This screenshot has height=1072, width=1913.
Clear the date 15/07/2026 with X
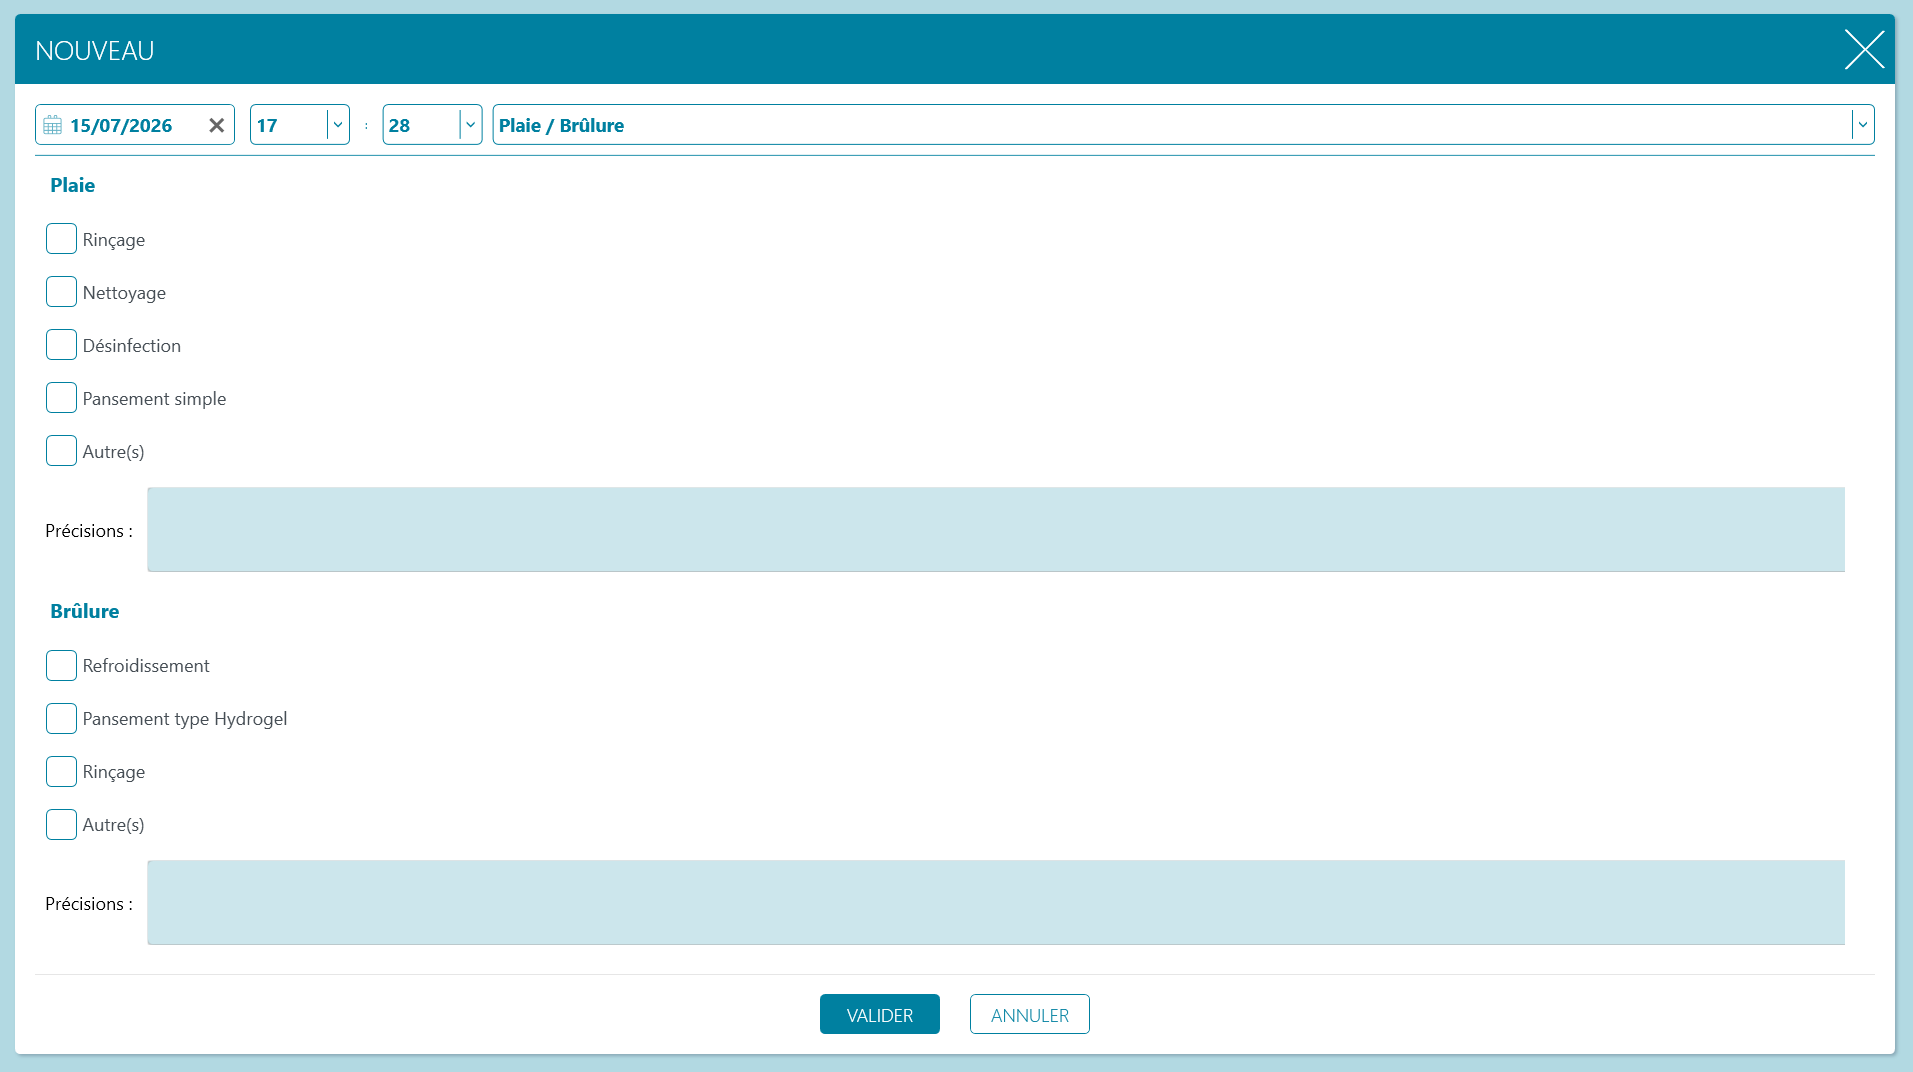216,125
